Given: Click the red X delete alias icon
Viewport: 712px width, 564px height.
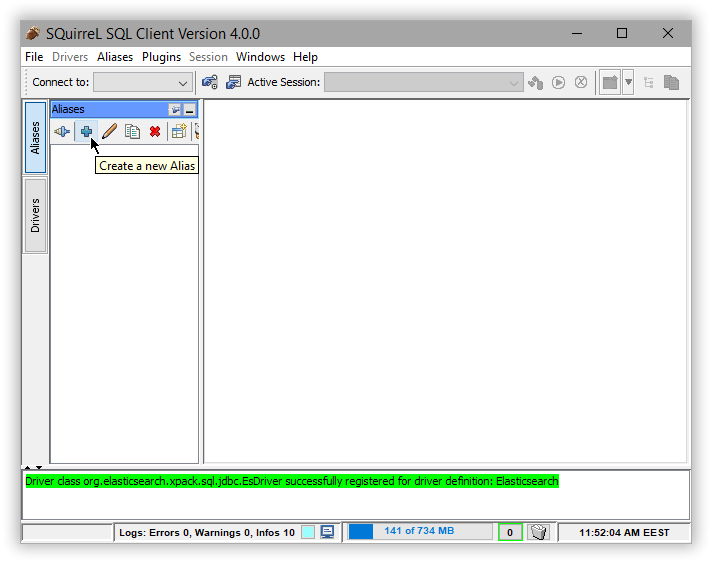Looking at the screenshot, I should [155, 131].
